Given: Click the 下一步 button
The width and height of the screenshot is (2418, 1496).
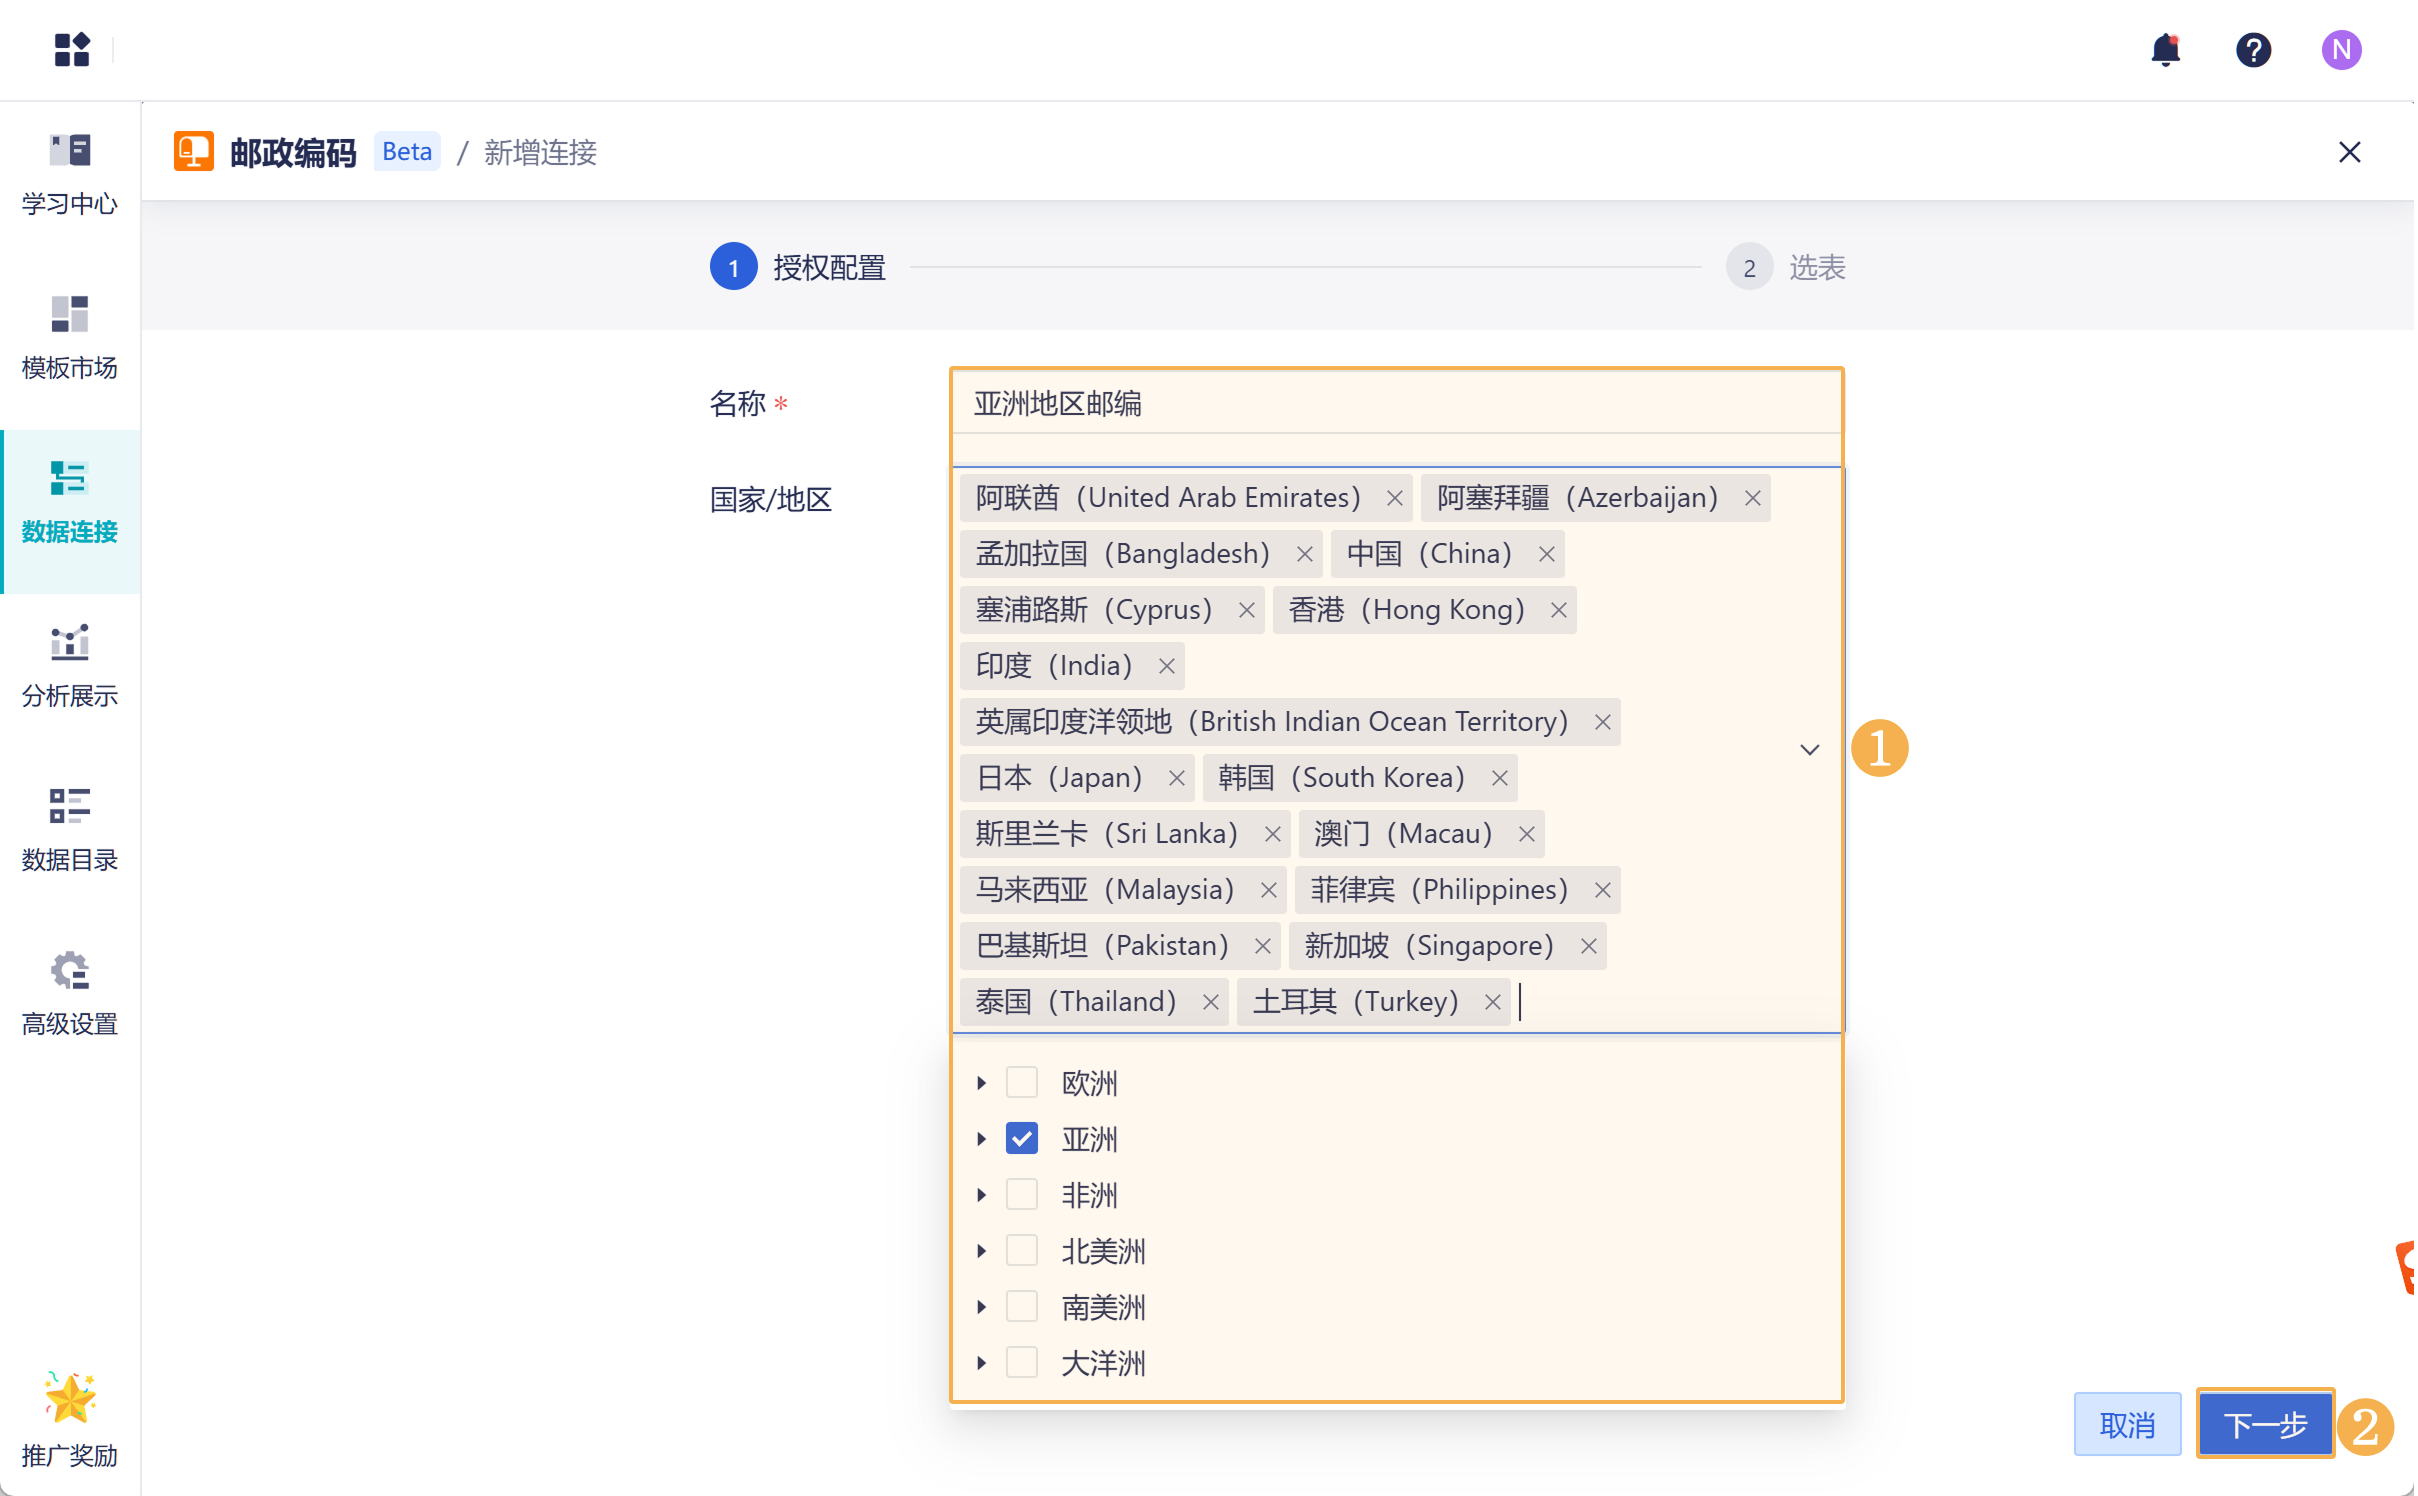Looking at the screenshot, I should click(x=2264, y=1423).
